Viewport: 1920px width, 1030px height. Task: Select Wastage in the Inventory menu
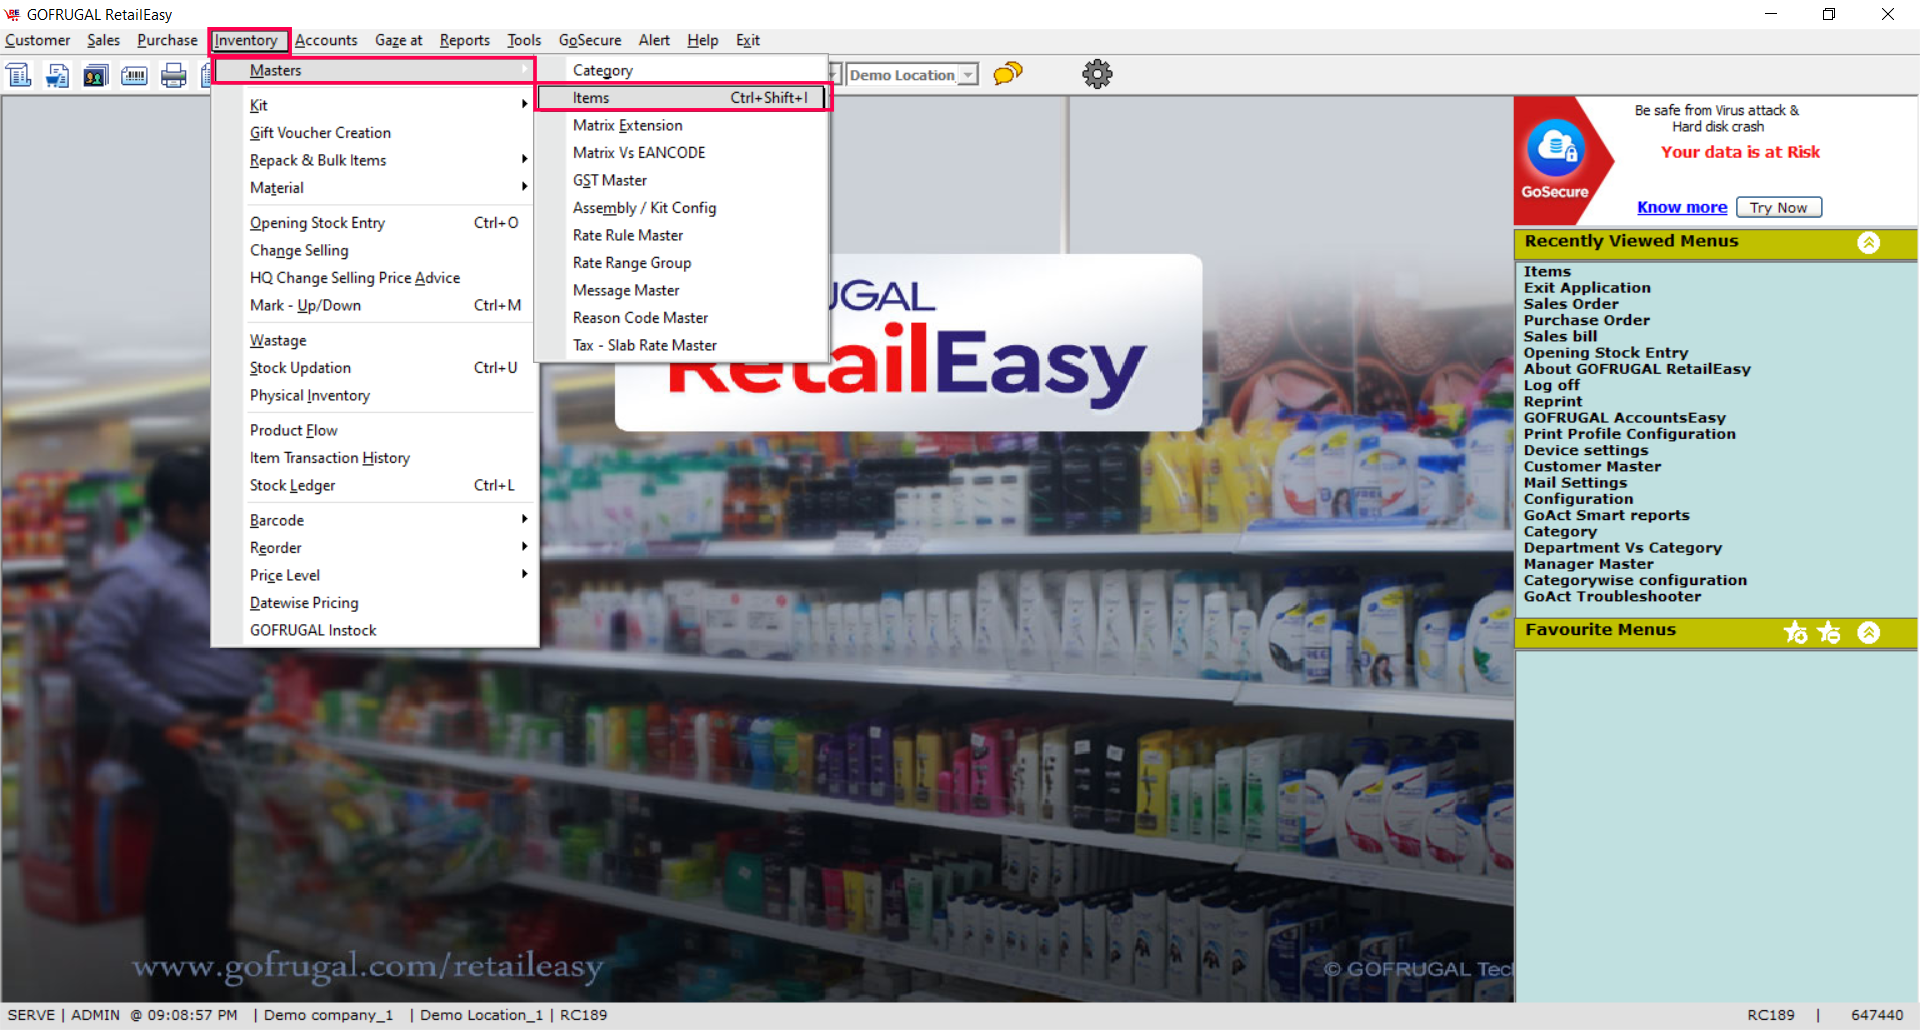[x=375, y=340]
